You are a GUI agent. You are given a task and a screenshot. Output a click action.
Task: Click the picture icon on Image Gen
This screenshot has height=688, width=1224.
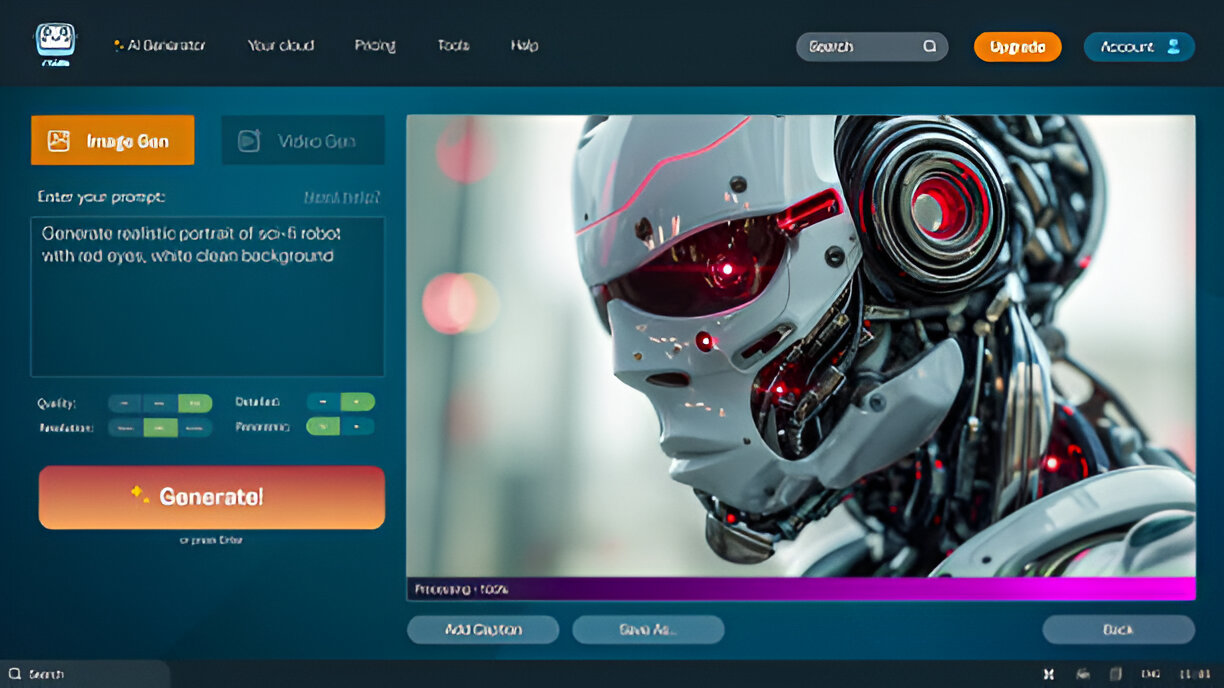[x=59, y=141]
